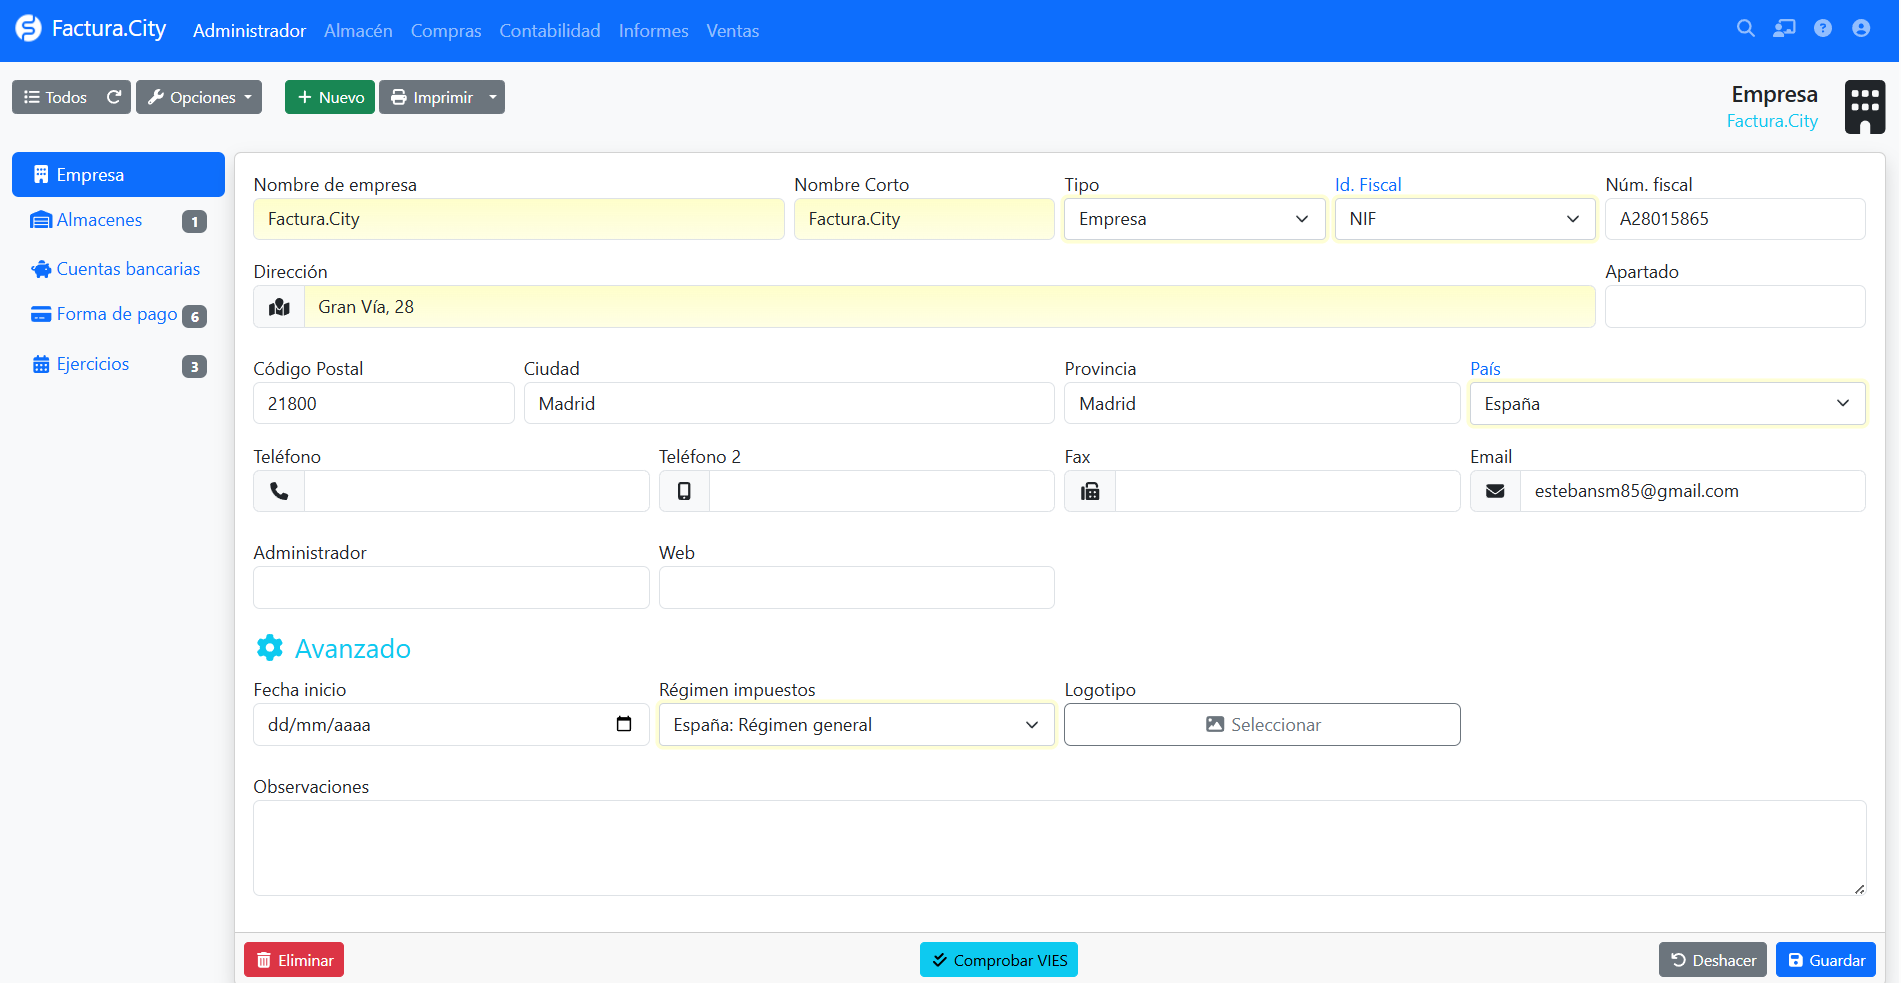Click the Ejercicios count badge 3
This screenshot has height=983, width=1901.
tap(194, 366)
